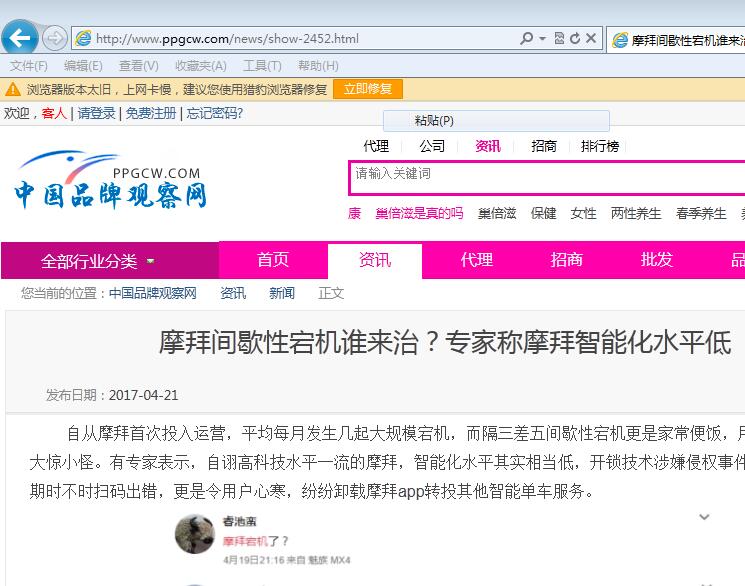This screenshot has width=745, height=586.
Task: Open the 忘记密码? link
Action: pyautogui.click(x=214, y=113)
